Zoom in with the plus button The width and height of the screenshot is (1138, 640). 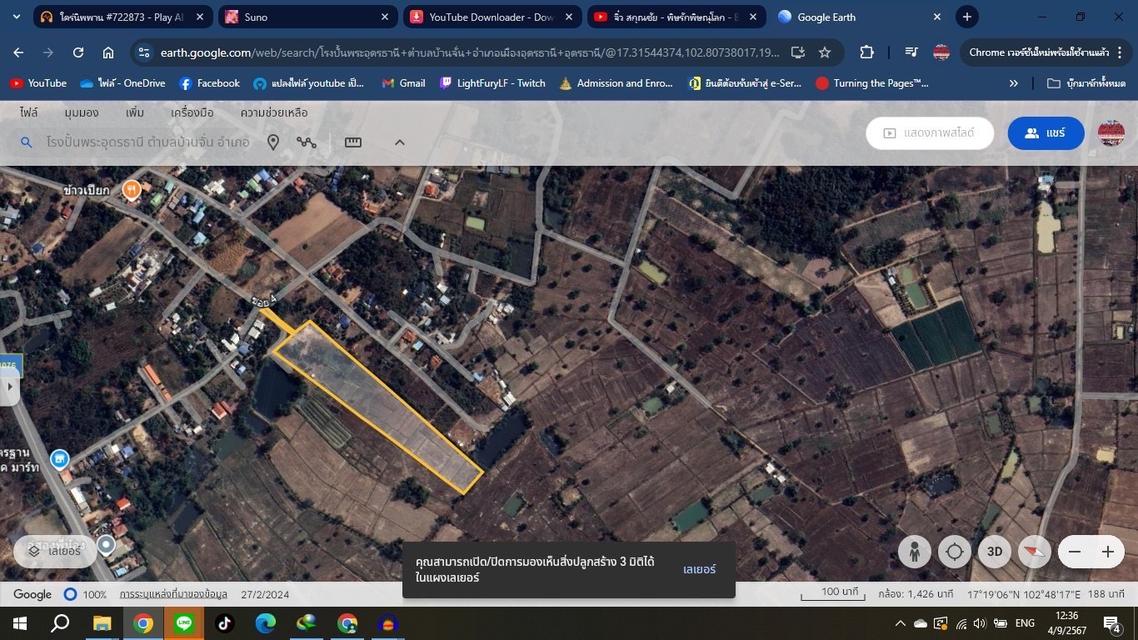(1108, 551)
